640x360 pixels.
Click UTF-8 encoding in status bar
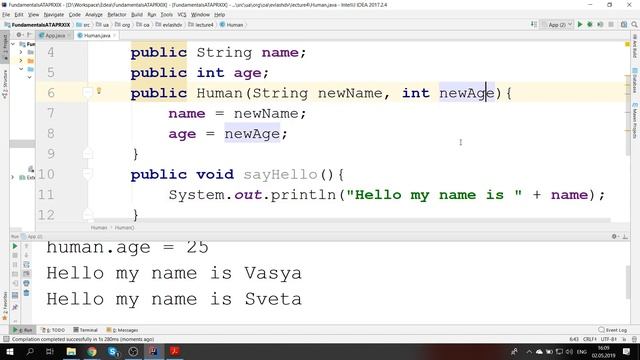[x=608, y=339]
